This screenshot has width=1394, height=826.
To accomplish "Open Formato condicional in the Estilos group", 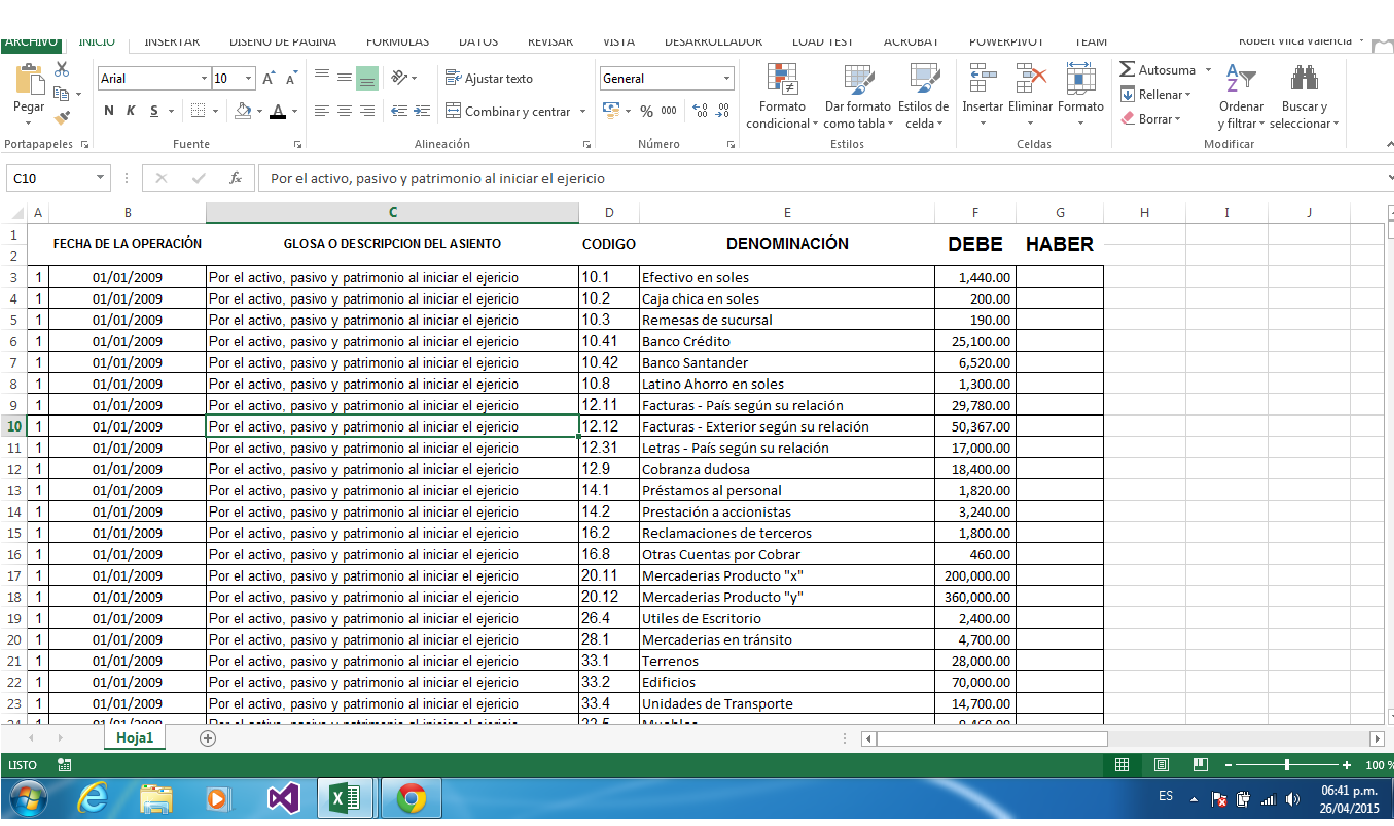I will (783, 95).
